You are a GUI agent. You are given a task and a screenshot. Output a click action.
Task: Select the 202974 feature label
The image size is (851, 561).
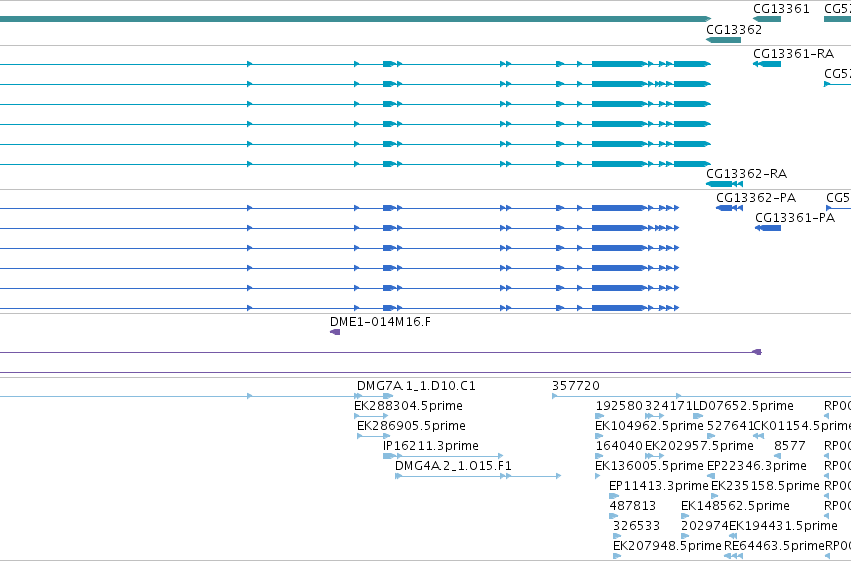(704, 526)
